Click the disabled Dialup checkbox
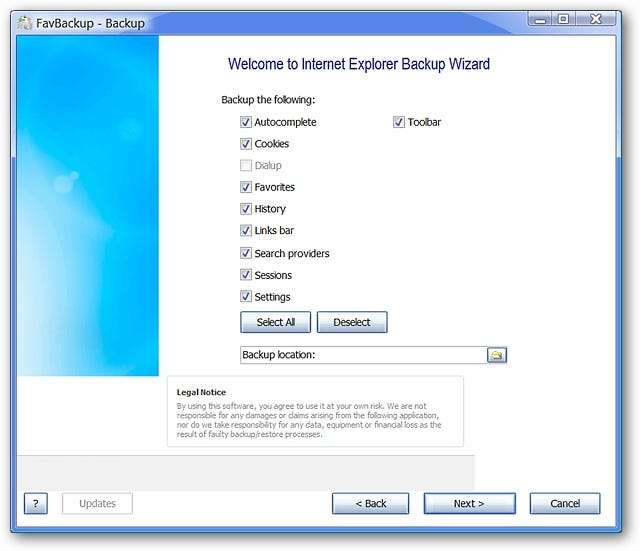 click(246, 165)
